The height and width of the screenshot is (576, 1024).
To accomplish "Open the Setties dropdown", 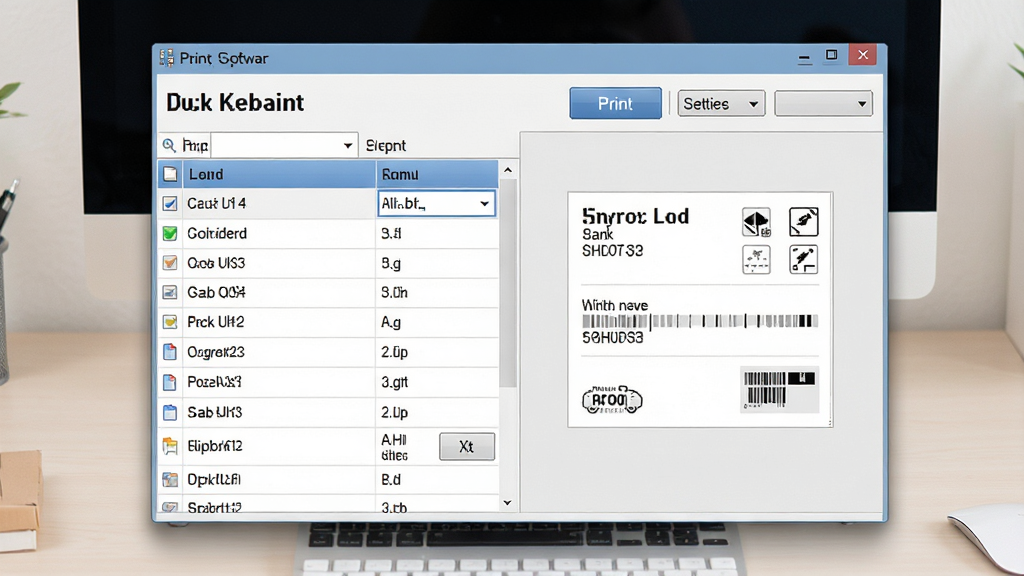I will click(721, 104).
